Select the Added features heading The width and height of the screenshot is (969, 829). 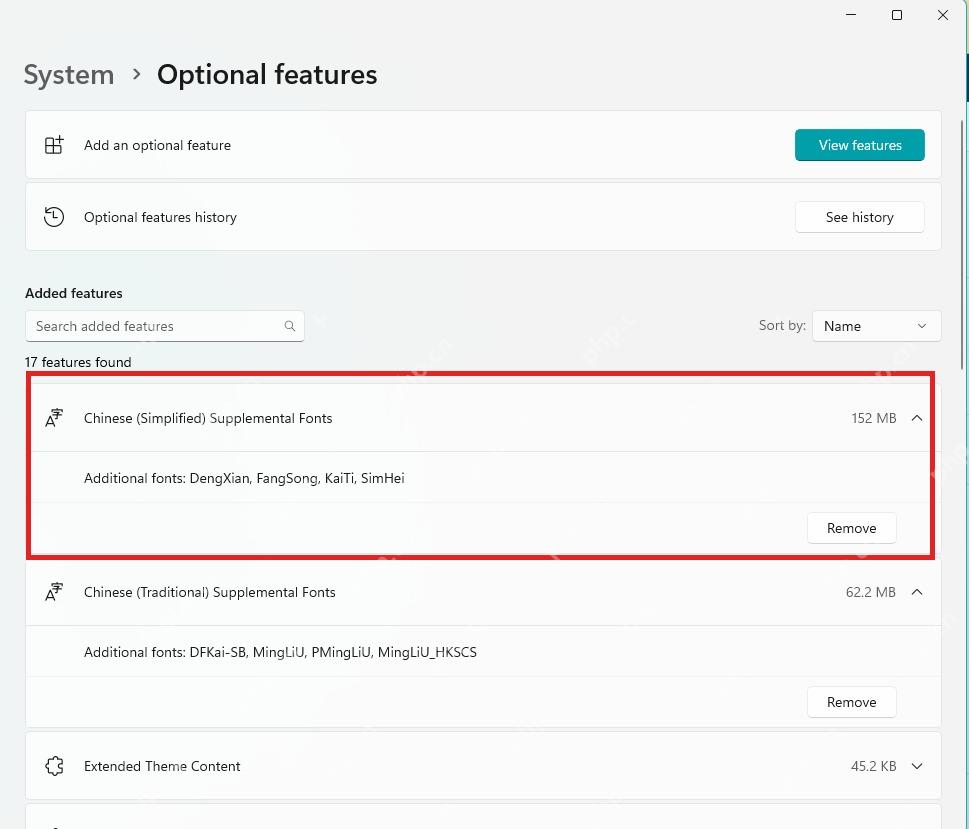tap(74, 293)
